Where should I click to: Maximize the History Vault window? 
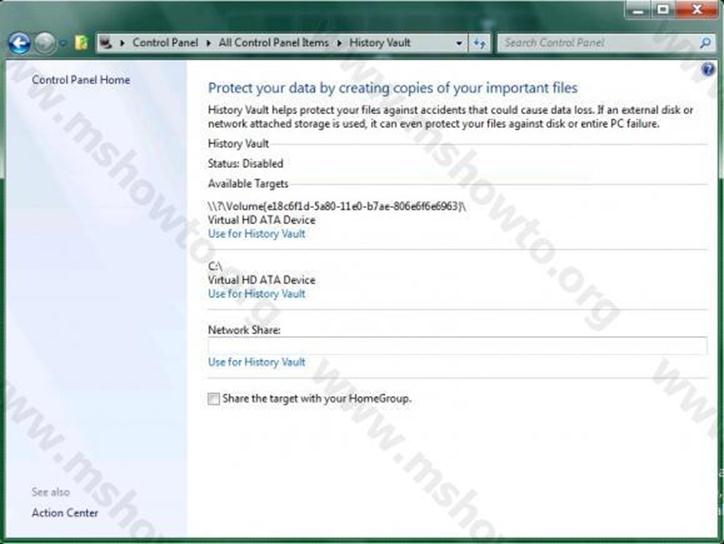point(663,10)
